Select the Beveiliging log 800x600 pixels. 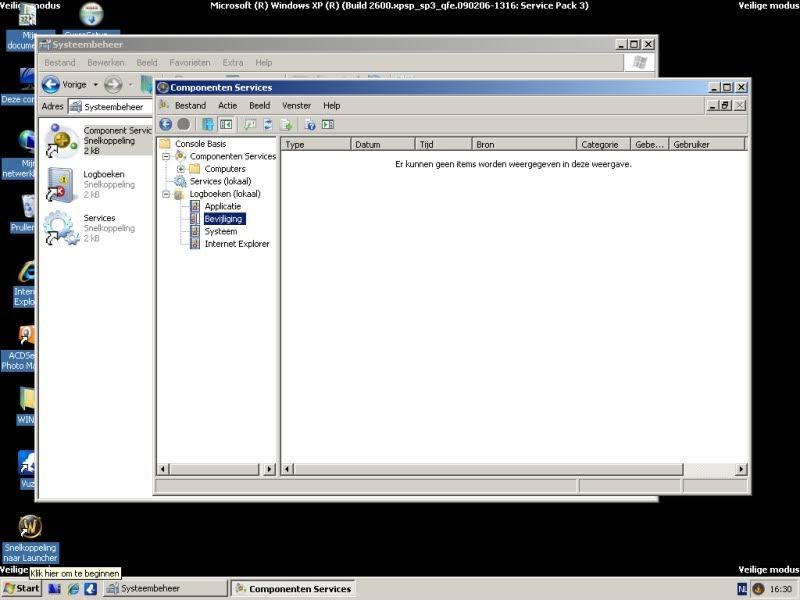click(x=223, y=219)
